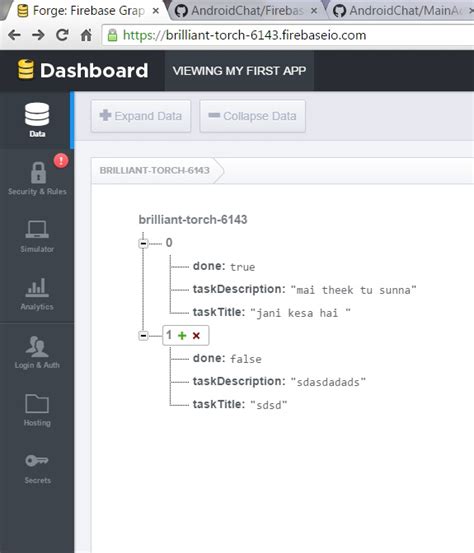Click the BRILLIANT-TORCH-6143 breadcrumb

[154, 170]
